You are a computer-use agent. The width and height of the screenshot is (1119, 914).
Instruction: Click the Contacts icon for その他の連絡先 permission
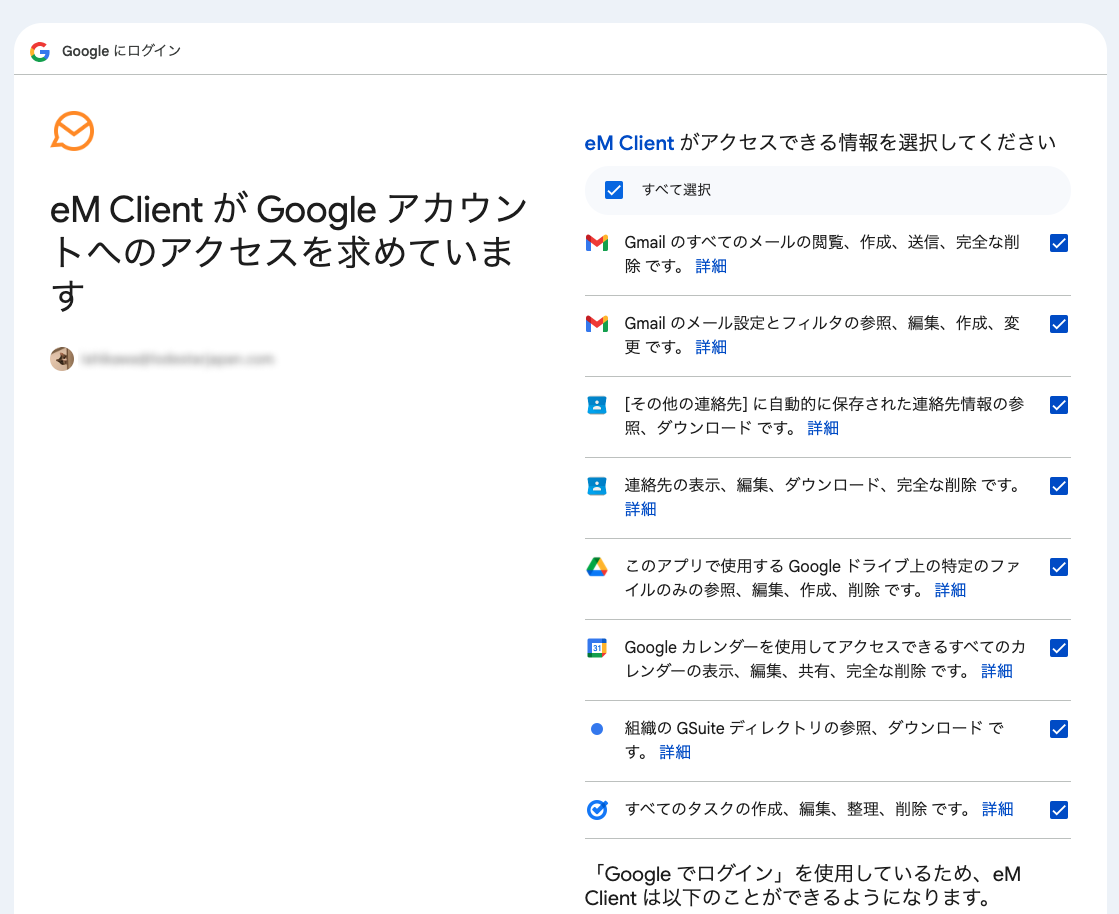tap(597, 405)
